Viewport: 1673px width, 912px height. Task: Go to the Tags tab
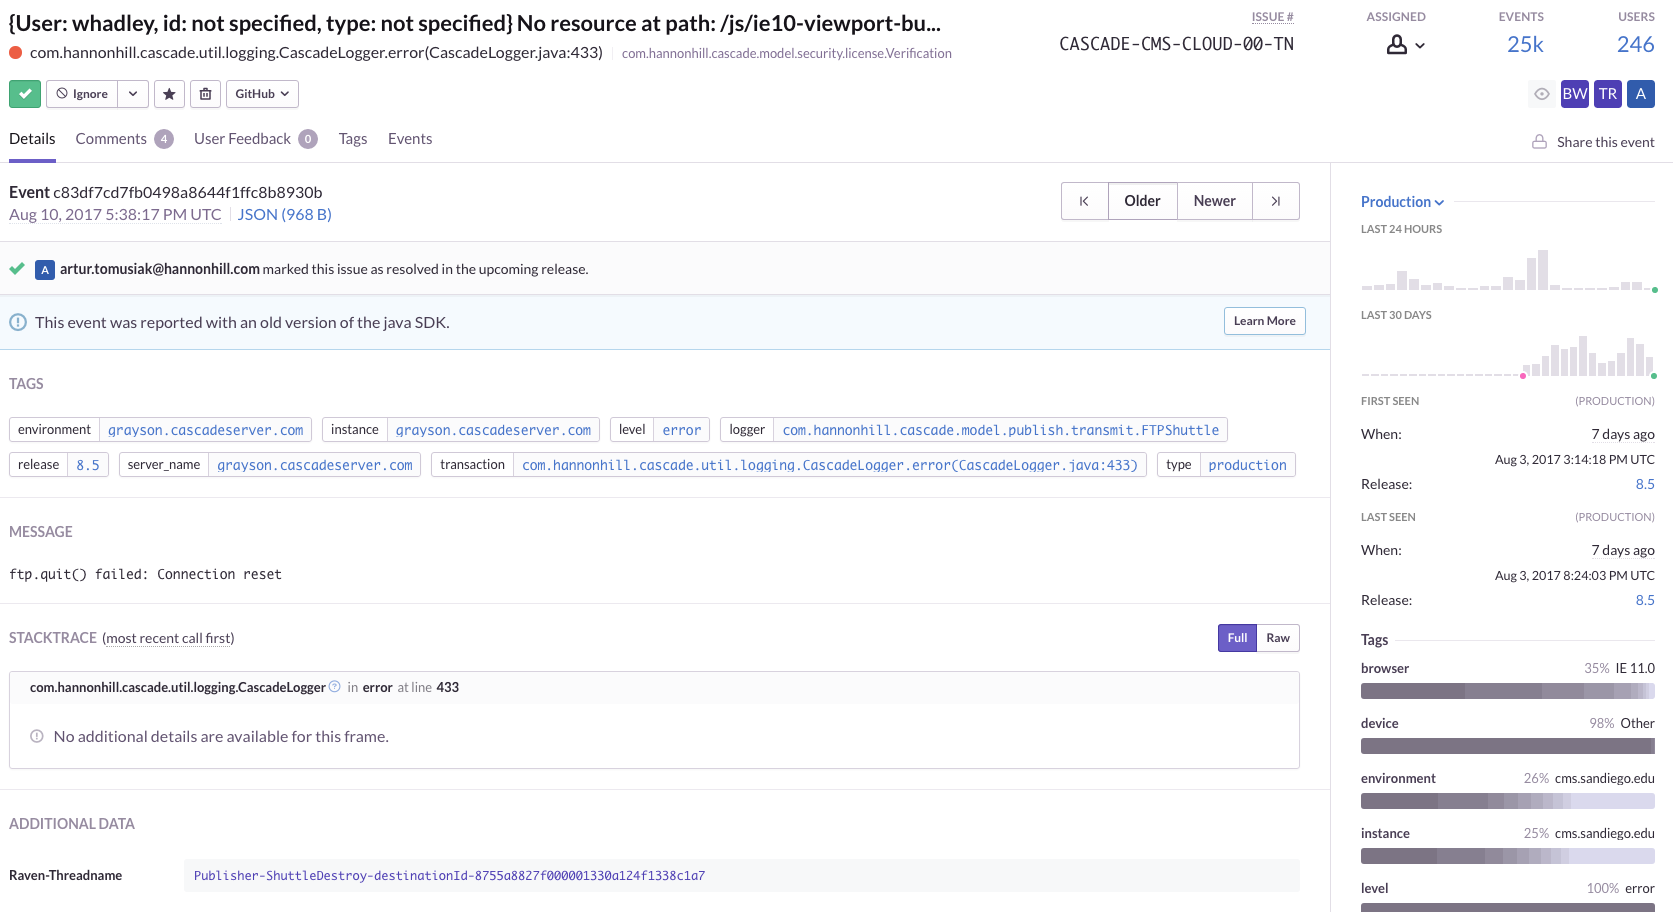click(353, 139)
